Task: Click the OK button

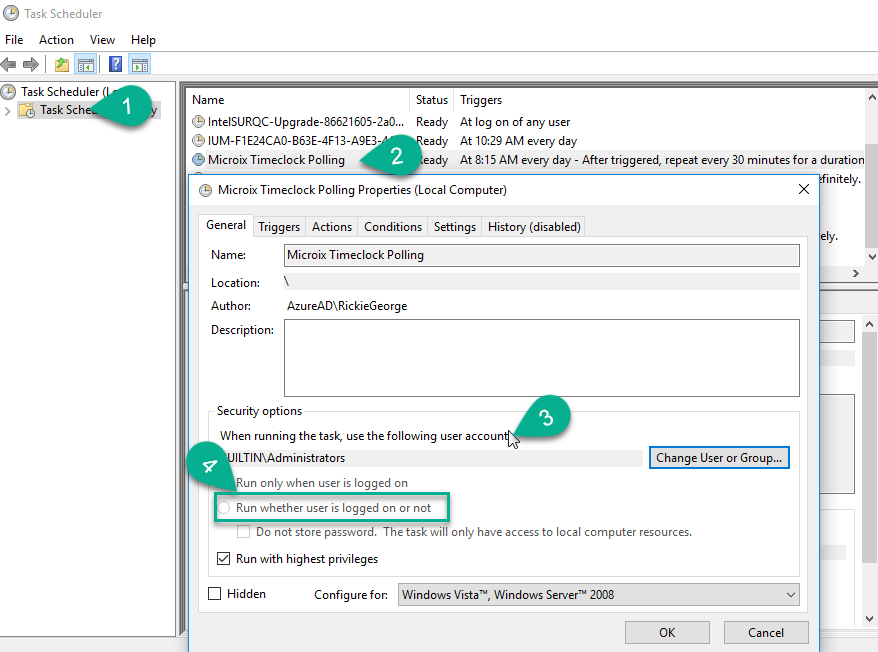Action: [667, 632]
